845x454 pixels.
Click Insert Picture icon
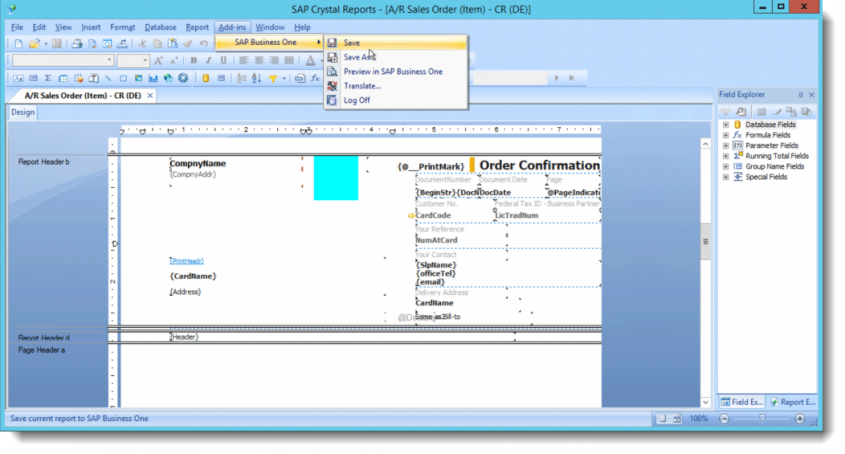point(138,78)
